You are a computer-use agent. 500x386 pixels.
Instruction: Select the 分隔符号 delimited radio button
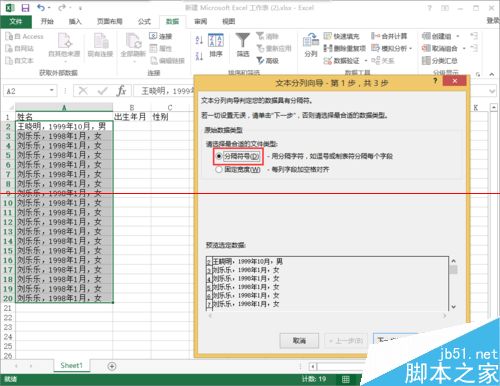click(219, 156)
